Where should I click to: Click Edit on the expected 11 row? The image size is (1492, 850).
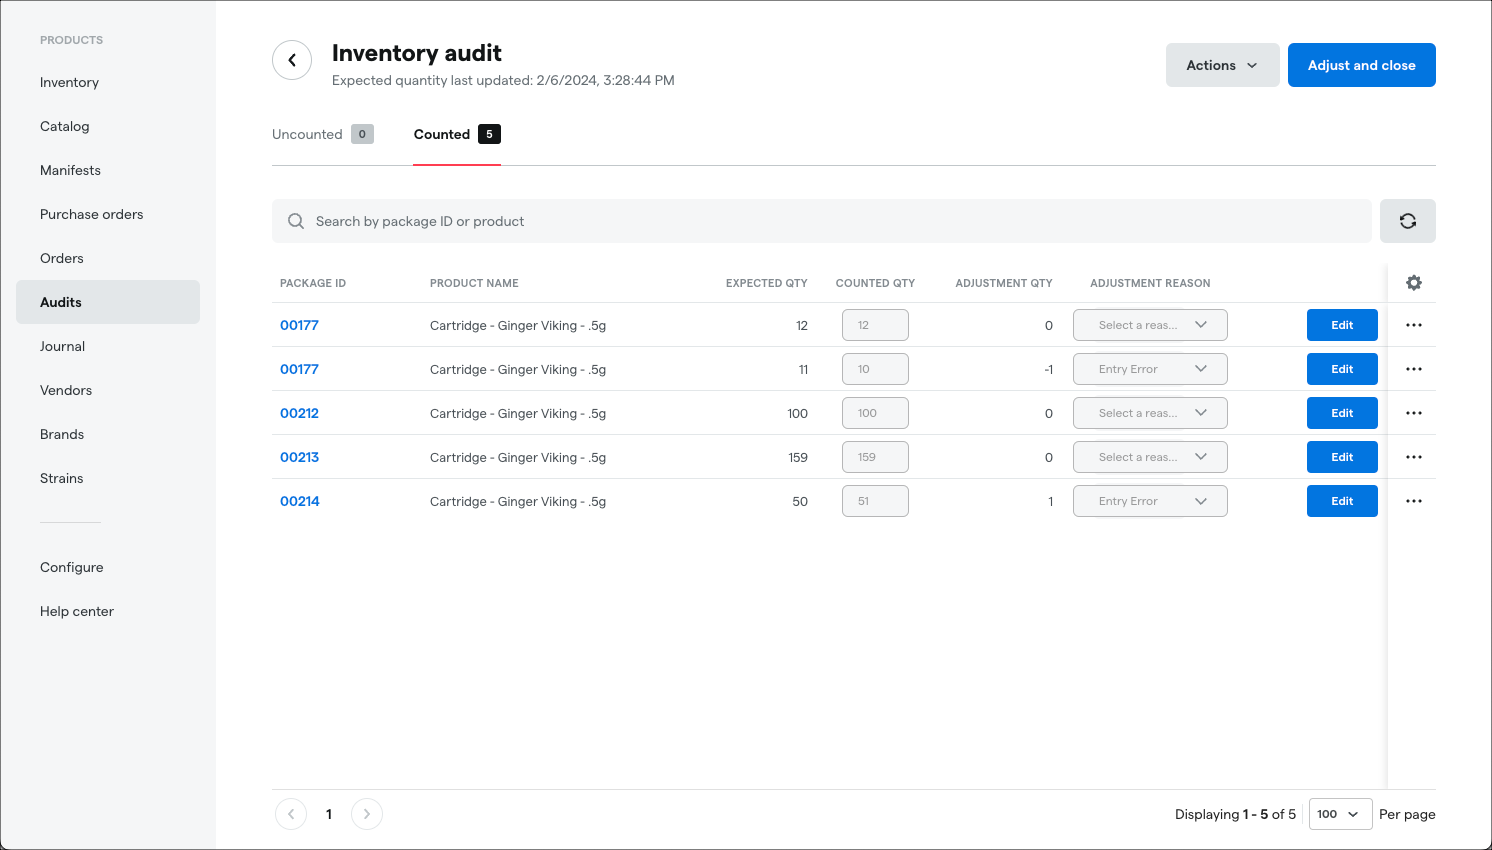click(x=1342, y=369)
